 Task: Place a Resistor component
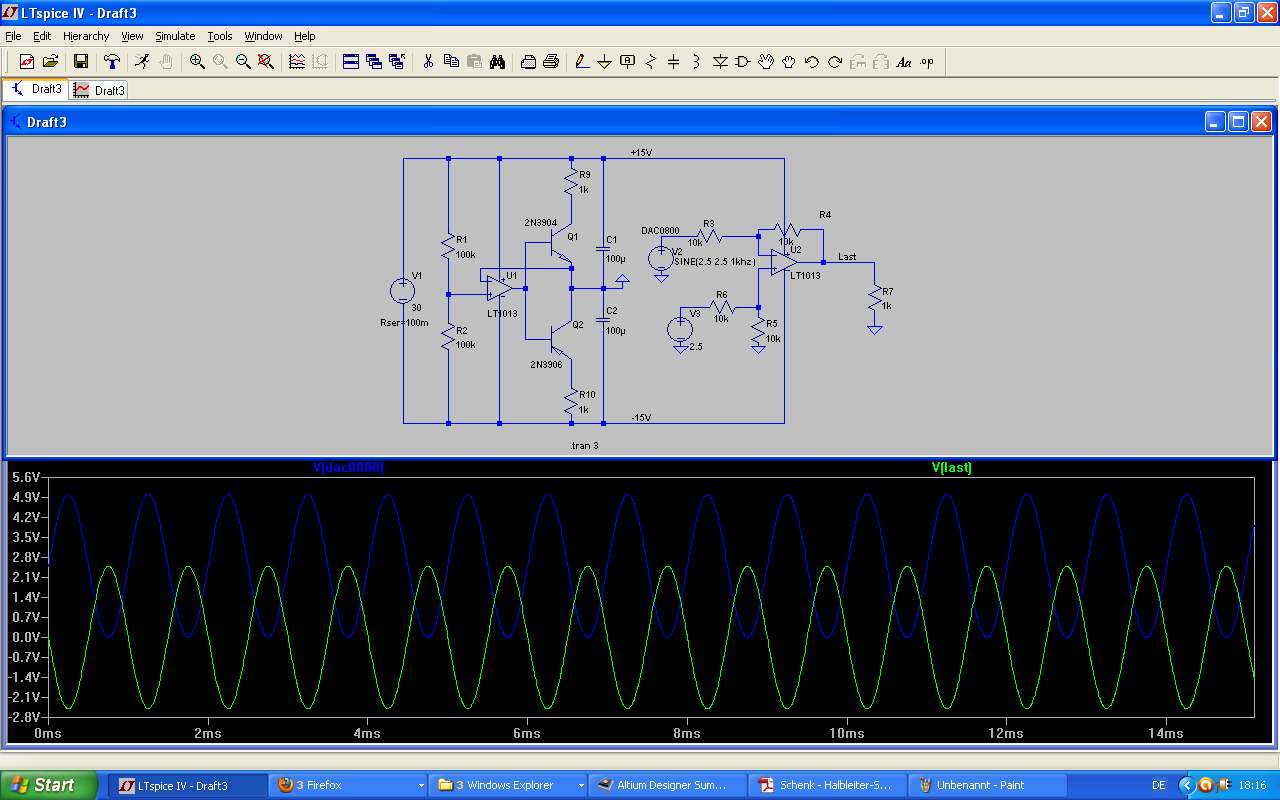tap(651, 62)
